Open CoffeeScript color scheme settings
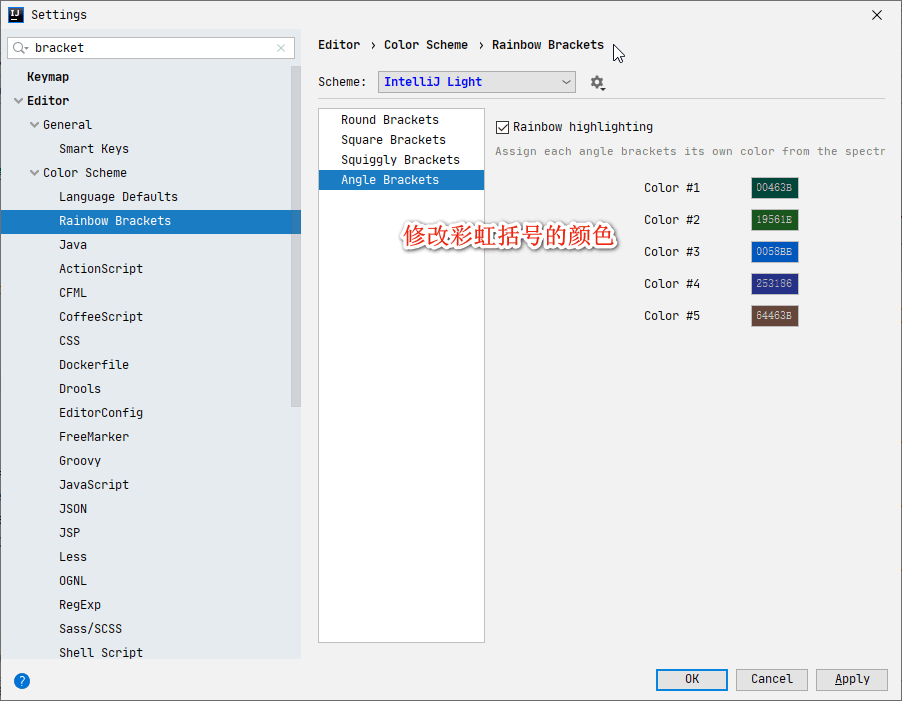 [x=101, y=317]
